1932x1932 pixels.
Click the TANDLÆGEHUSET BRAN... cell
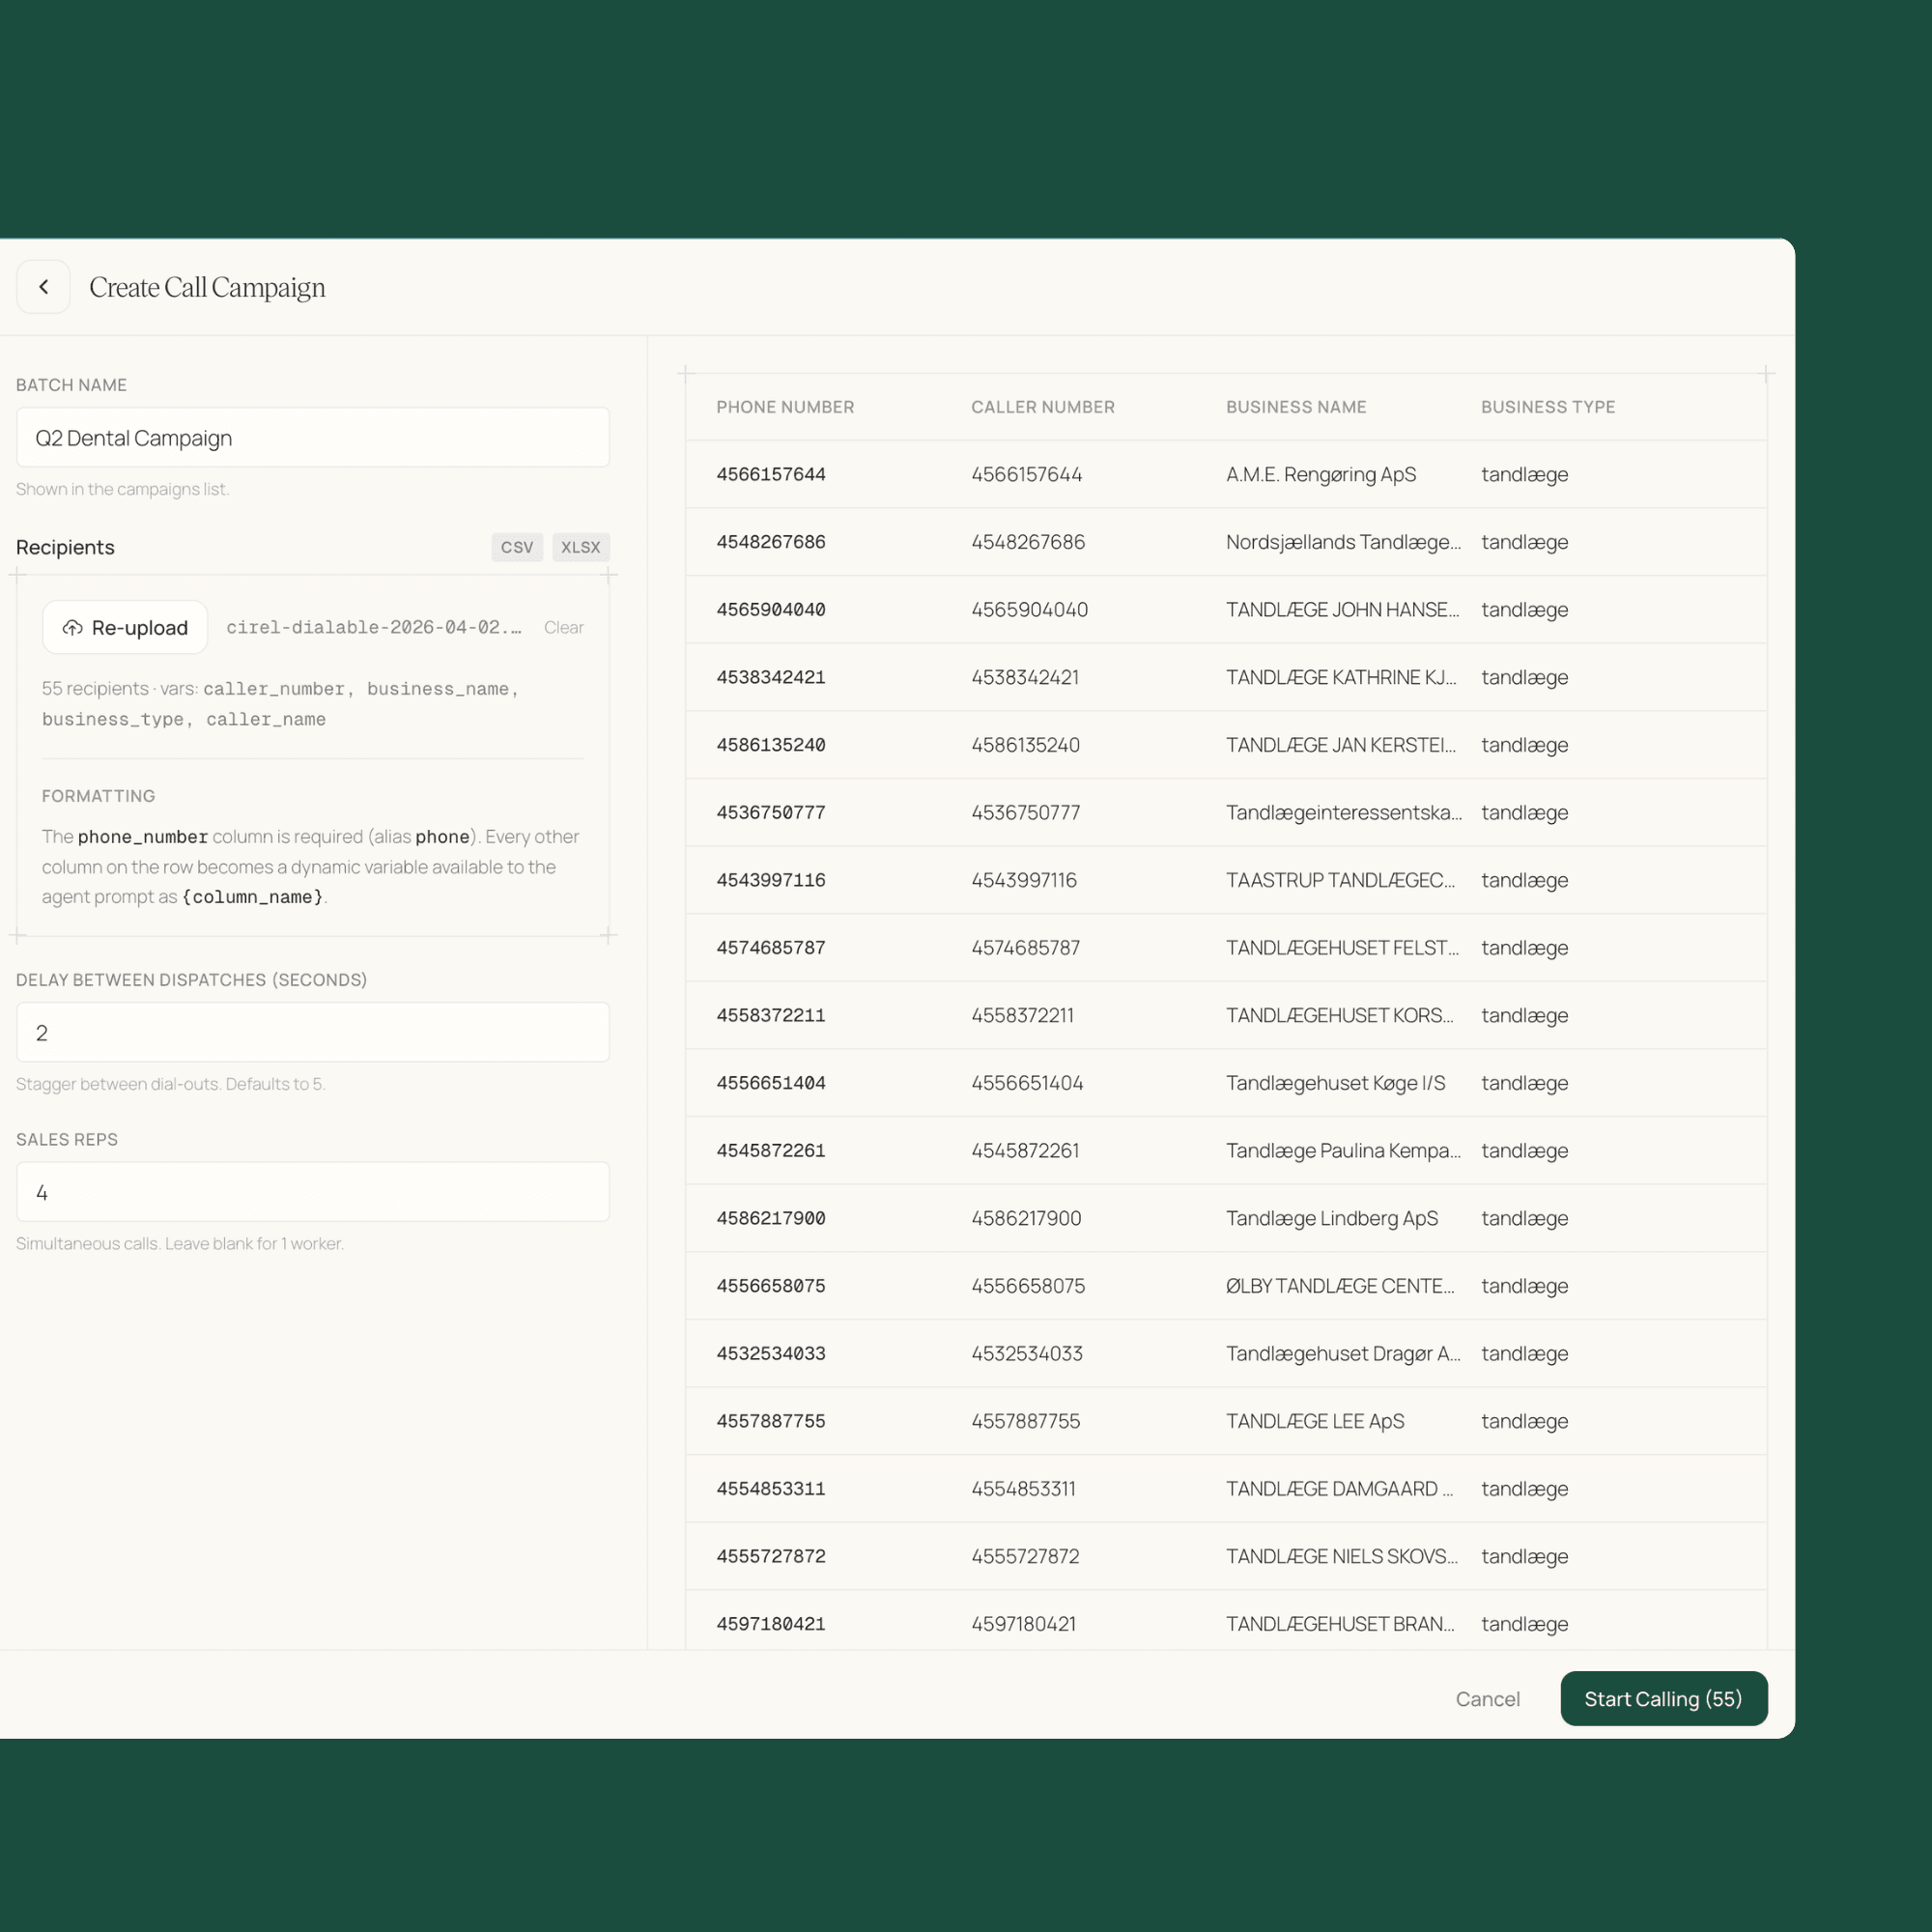coord(1340,1624)
